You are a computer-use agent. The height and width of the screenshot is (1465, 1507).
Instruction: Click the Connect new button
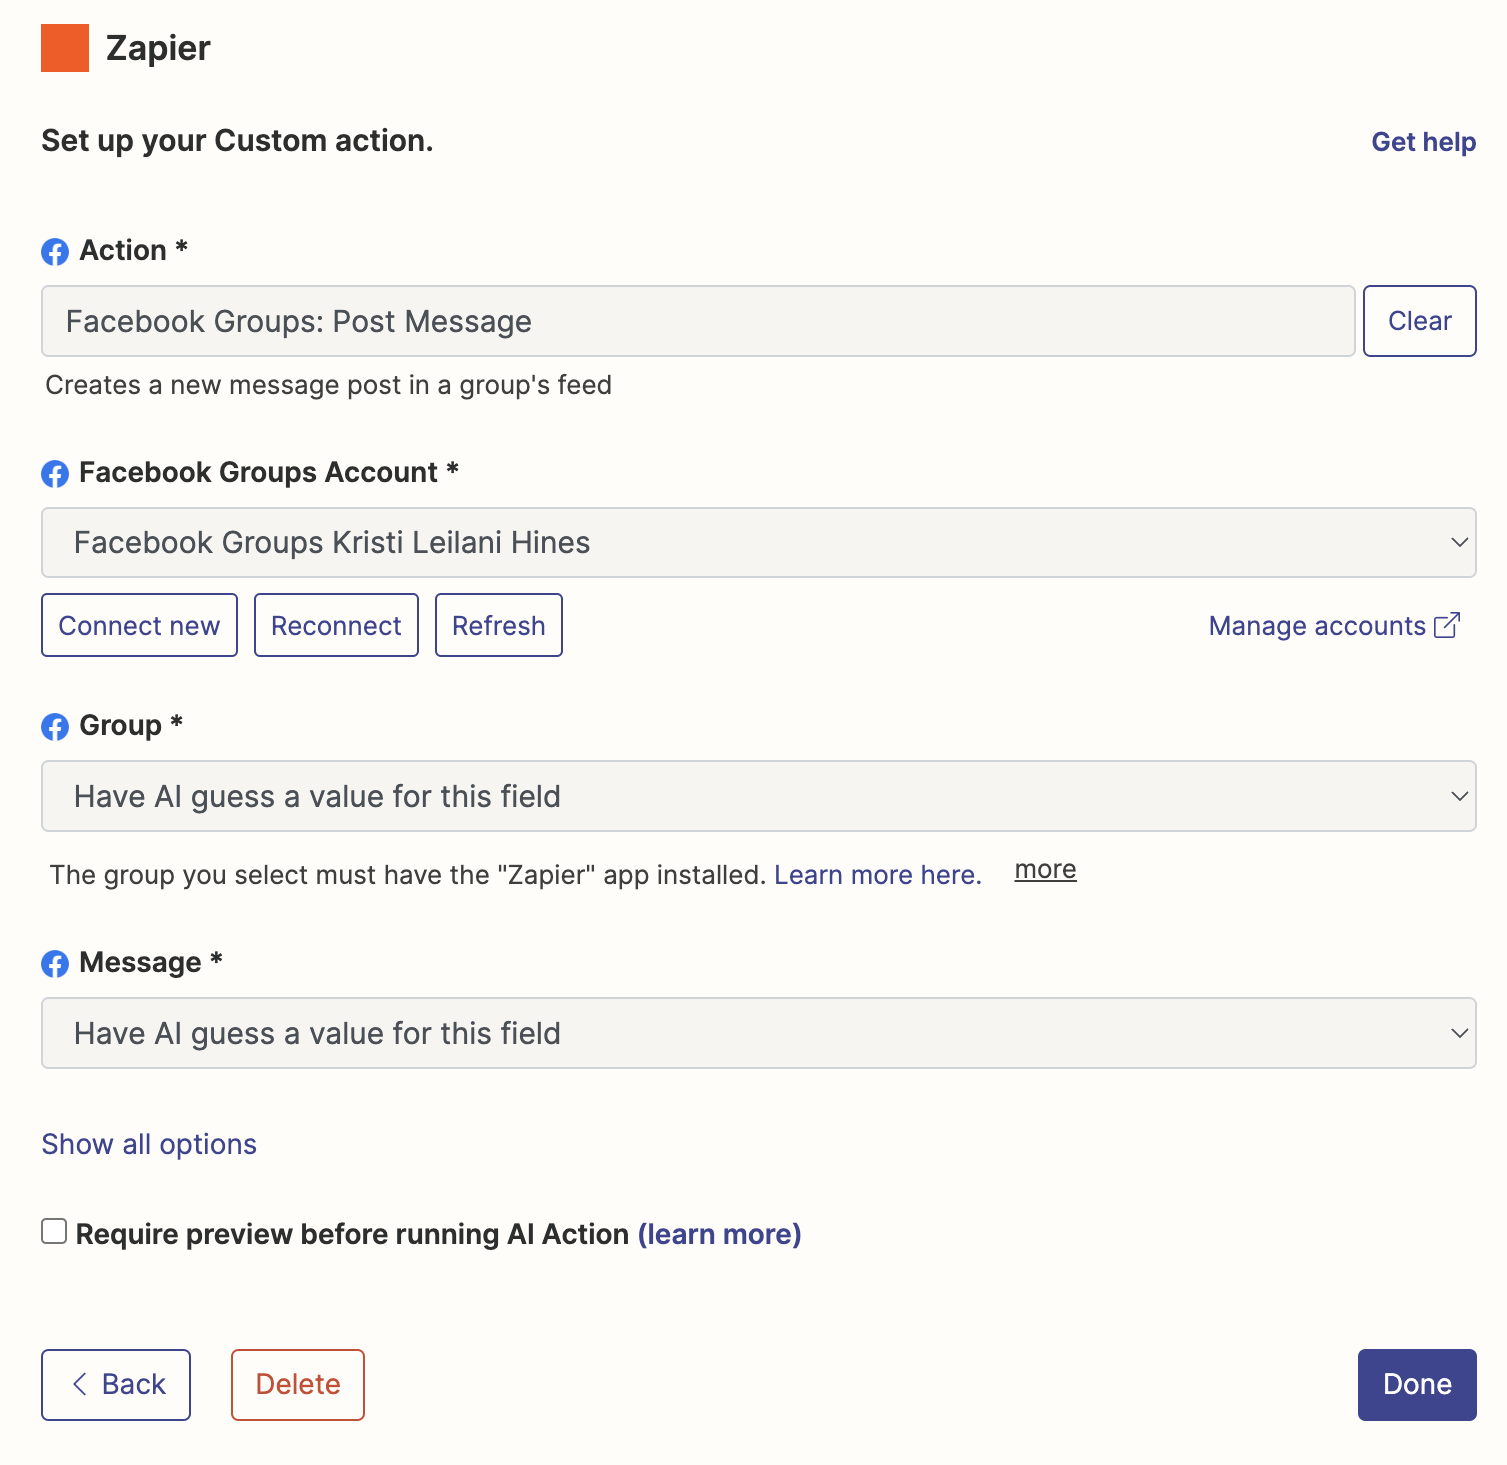[139, 625]
